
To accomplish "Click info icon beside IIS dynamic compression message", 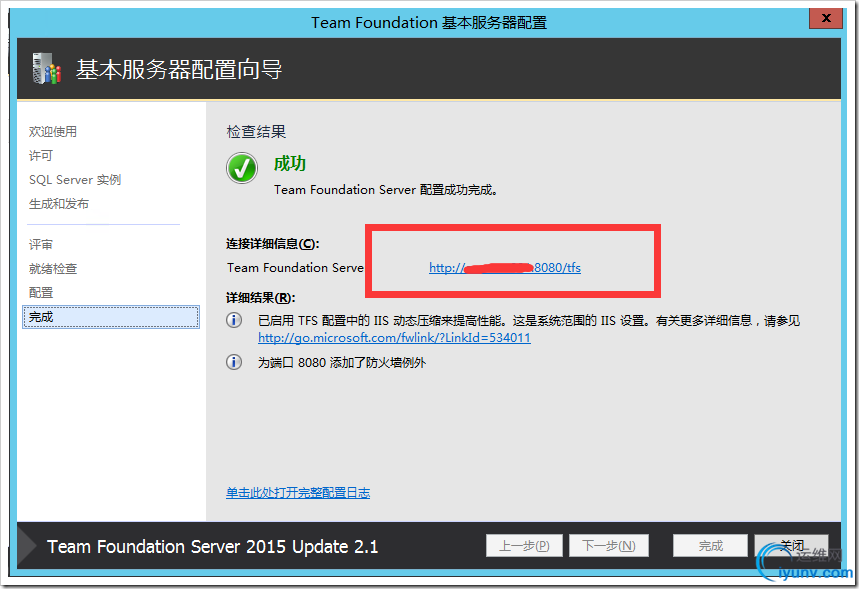I will tap(234, 320).
